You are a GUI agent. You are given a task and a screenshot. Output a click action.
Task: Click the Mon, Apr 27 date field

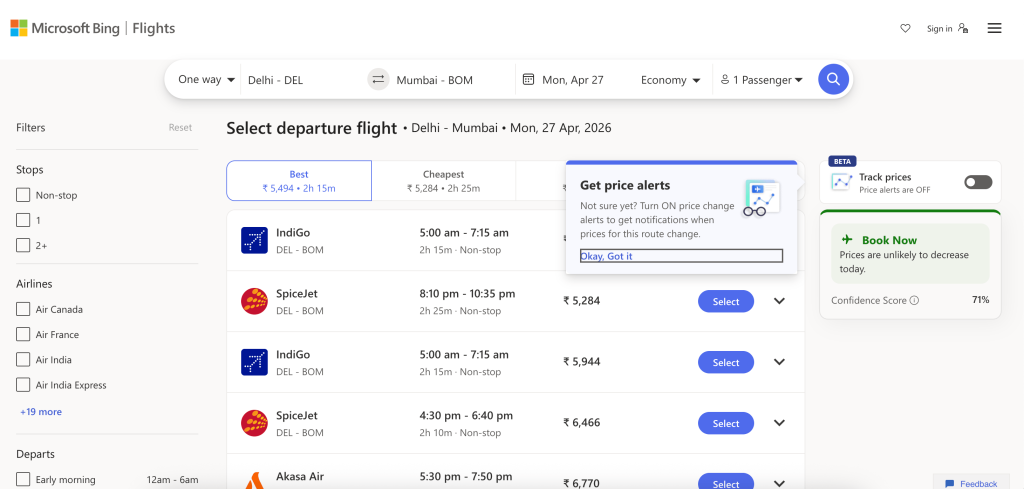coord(573,80)
